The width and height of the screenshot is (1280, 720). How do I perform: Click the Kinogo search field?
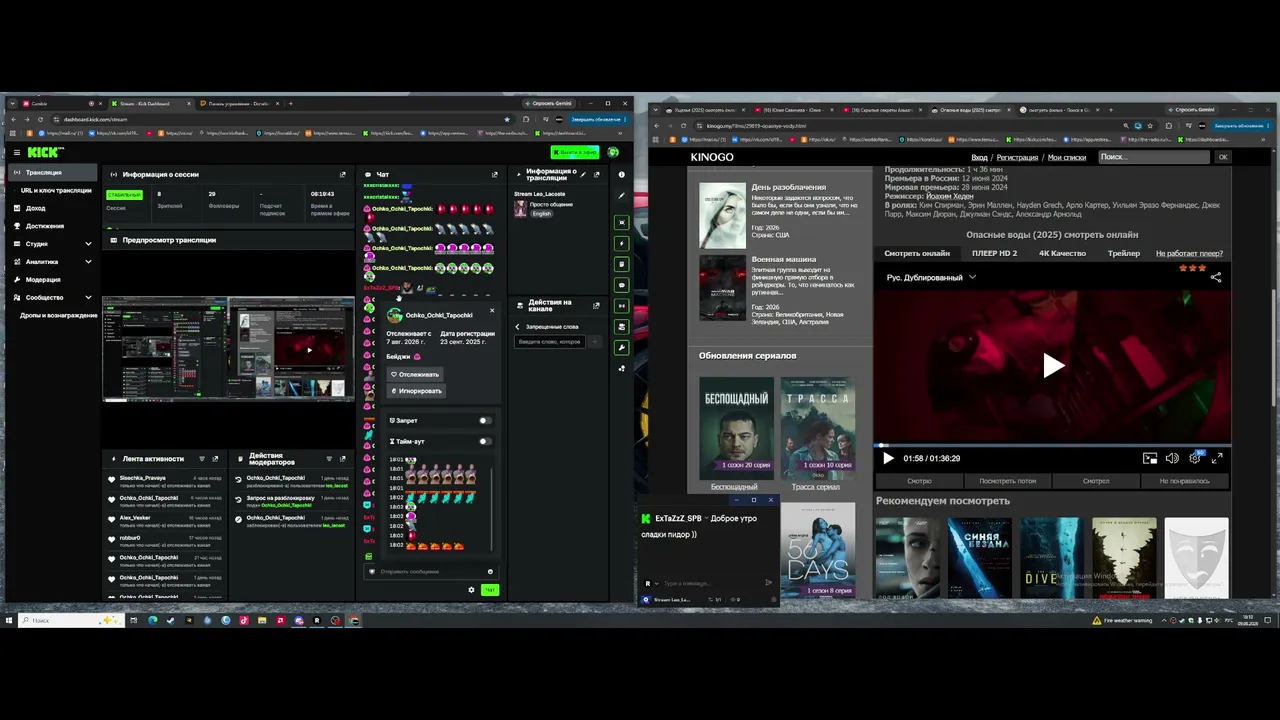1153,157
